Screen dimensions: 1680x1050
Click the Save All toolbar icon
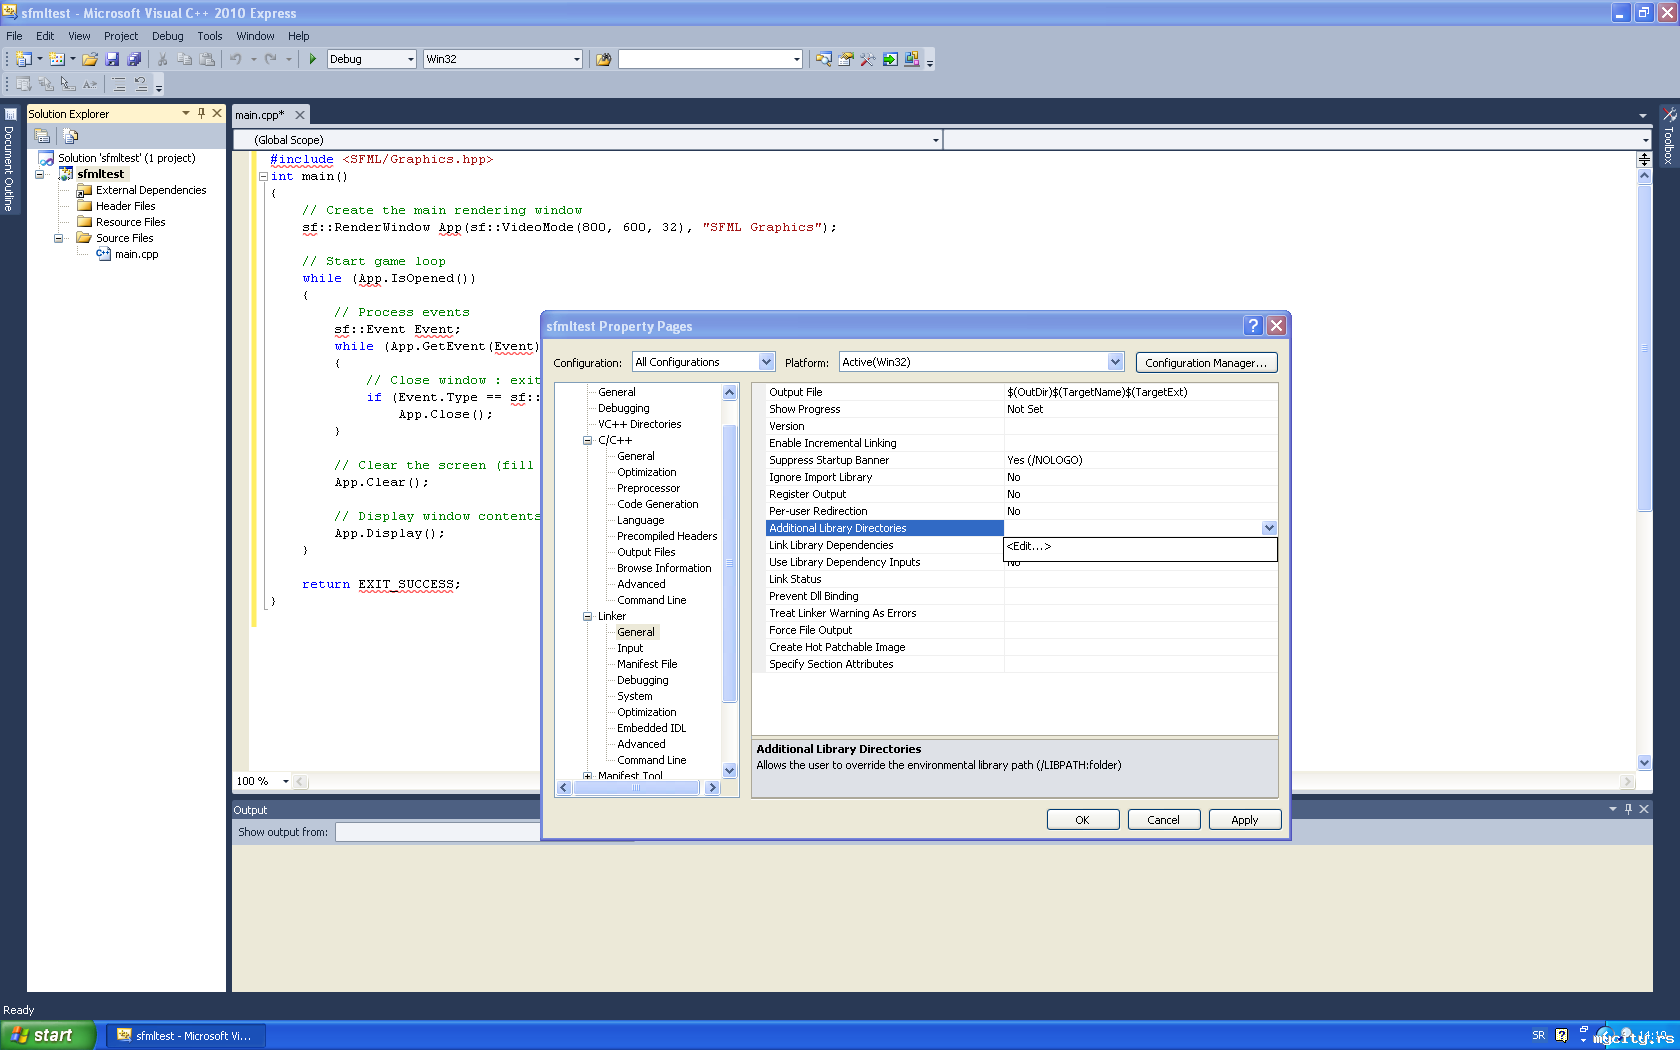[x=134, y=59]
